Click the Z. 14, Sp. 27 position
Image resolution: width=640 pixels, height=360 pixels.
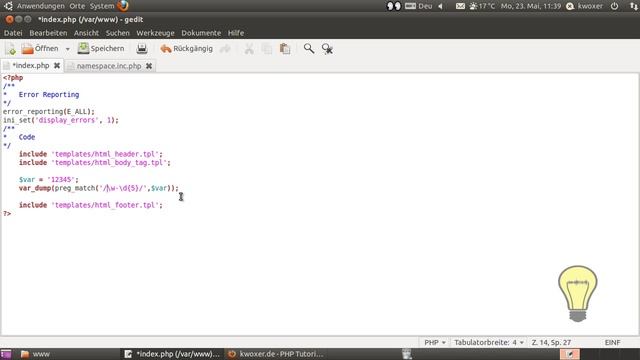pyautogui.click(x=551, y=342)
